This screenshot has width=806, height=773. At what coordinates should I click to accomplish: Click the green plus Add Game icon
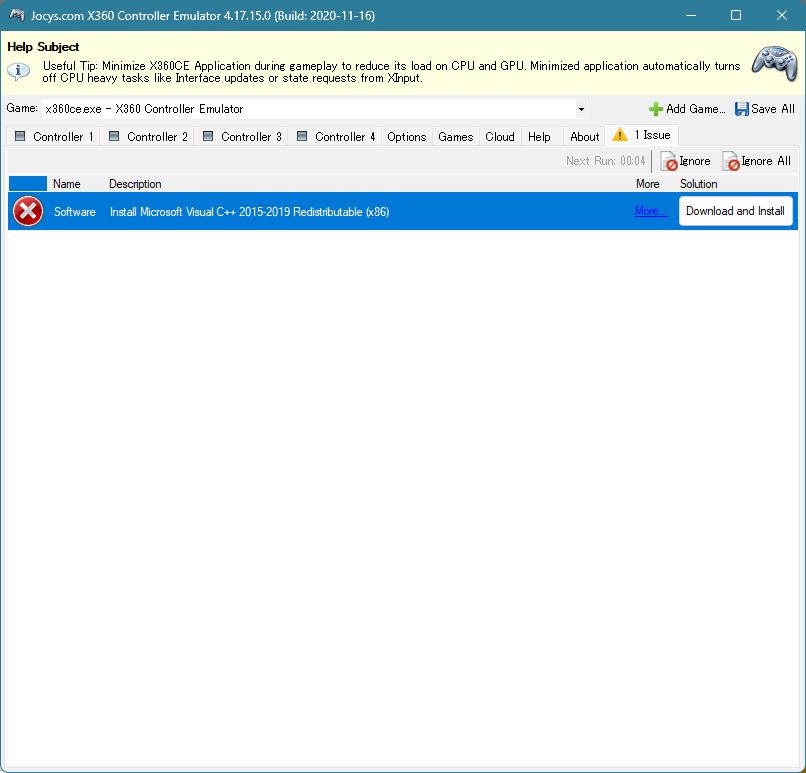point(656,109)
